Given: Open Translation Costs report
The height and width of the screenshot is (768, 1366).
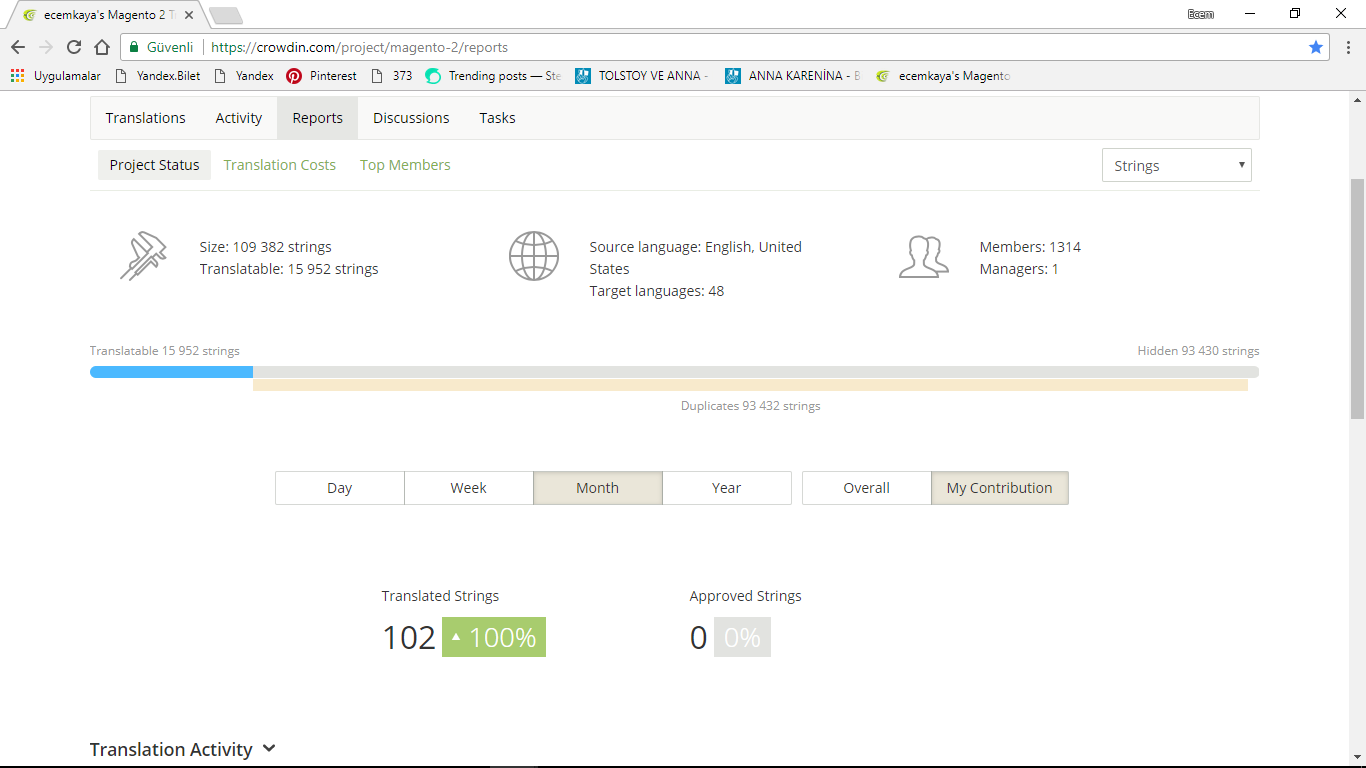Looking at the screenshot, I should click(280, 165).
